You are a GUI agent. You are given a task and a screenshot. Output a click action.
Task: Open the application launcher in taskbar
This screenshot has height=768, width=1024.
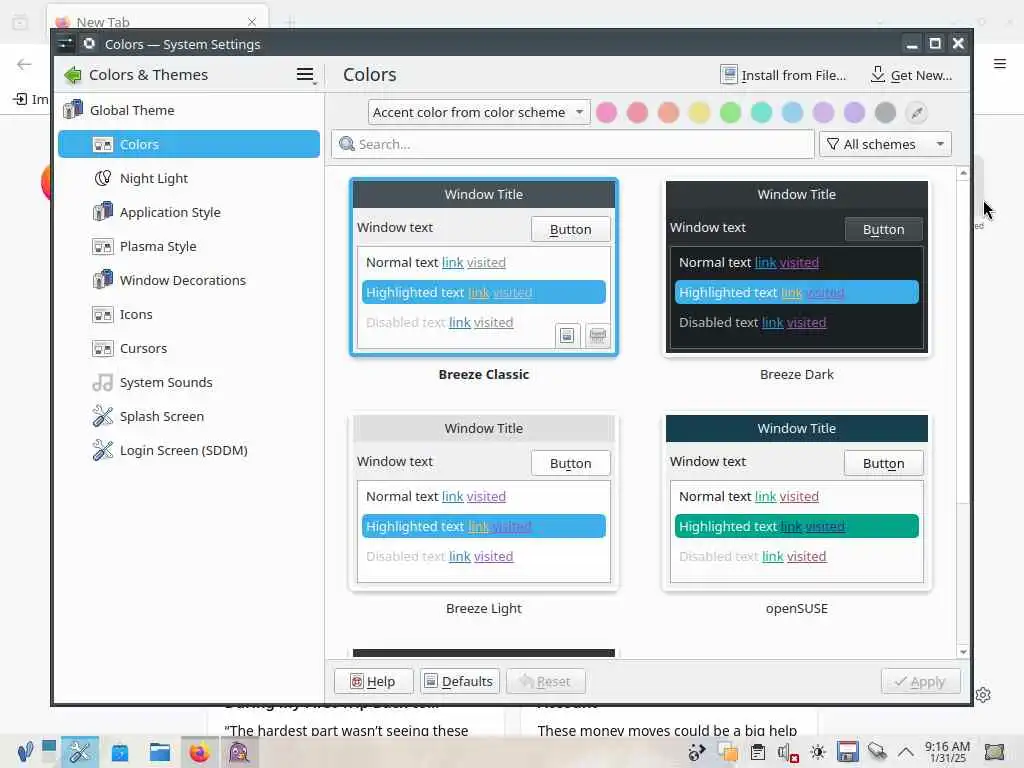click(25, 752)
